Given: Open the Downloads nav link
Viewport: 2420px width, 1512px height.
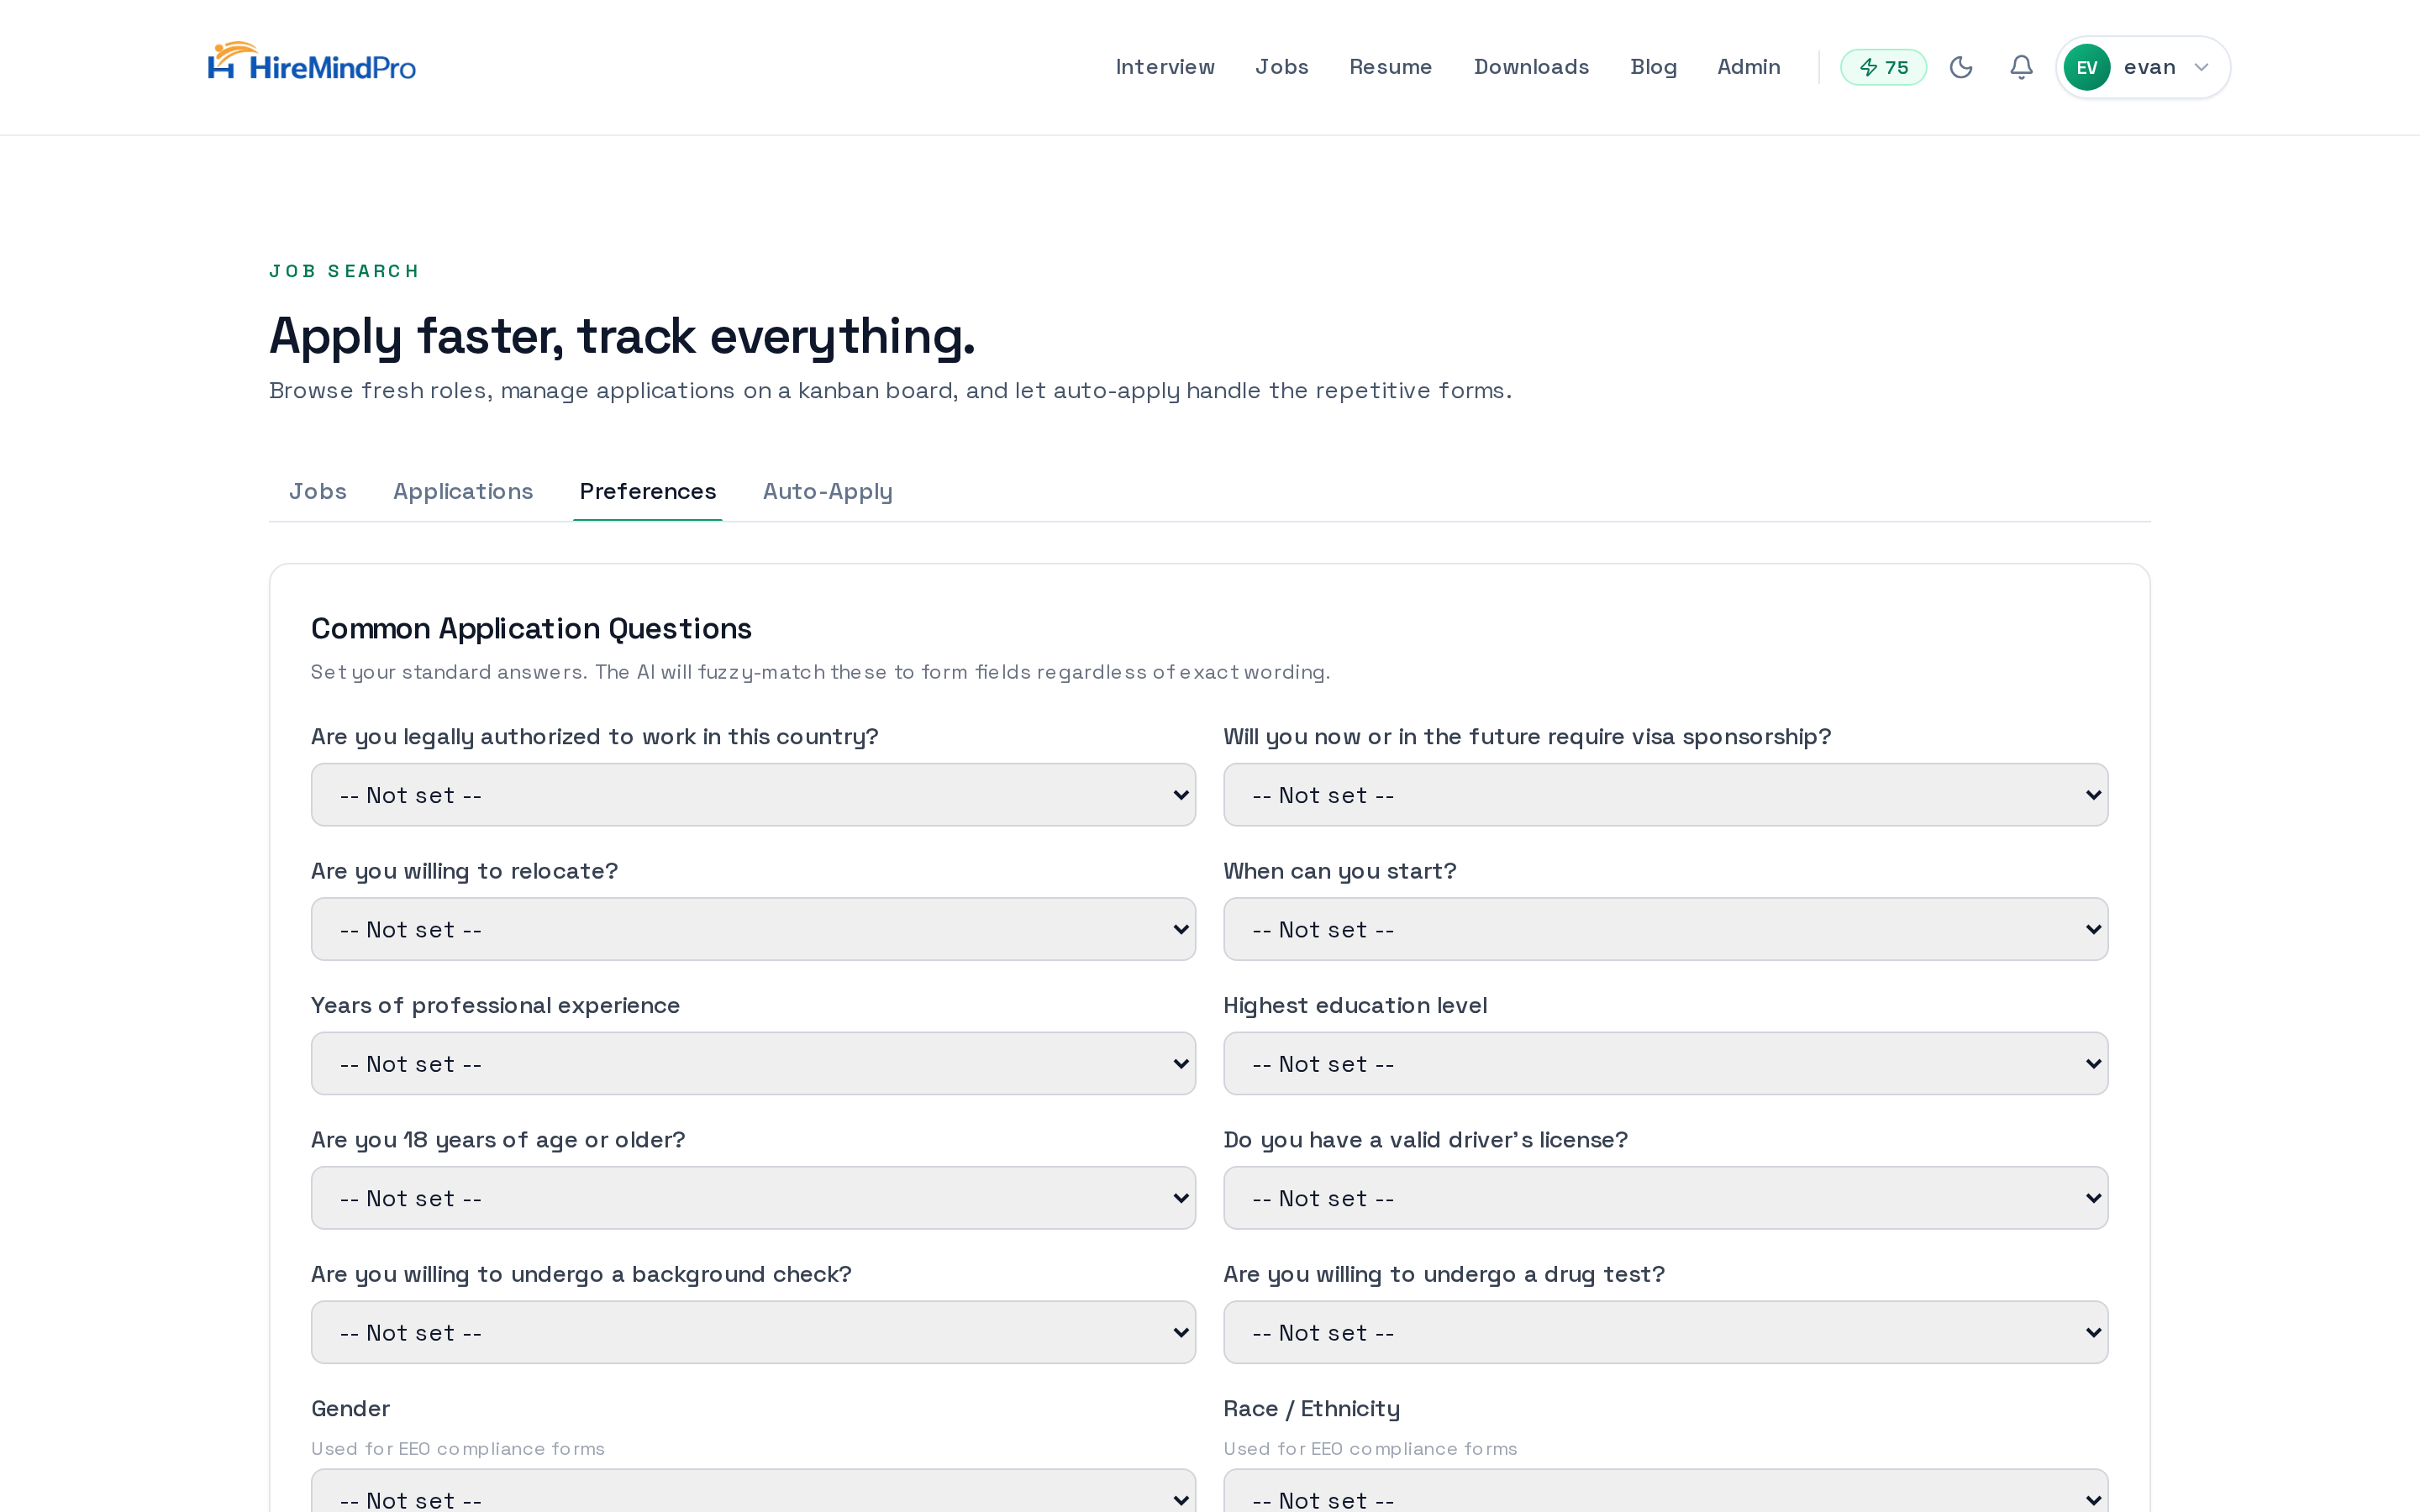Looking at the screenshot, I should 1531,67.
